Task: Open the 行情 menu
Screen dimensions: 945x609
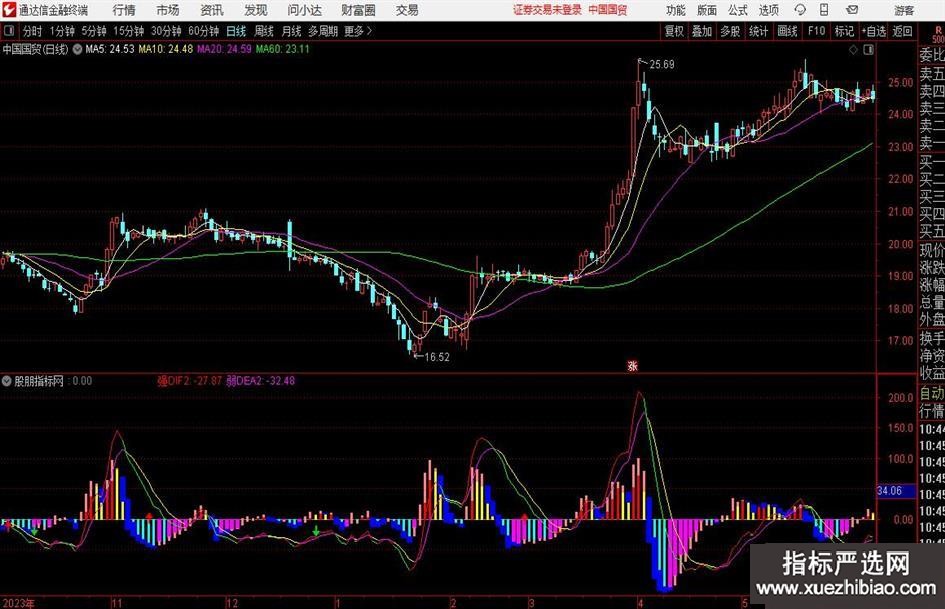Action: point(124,10)
